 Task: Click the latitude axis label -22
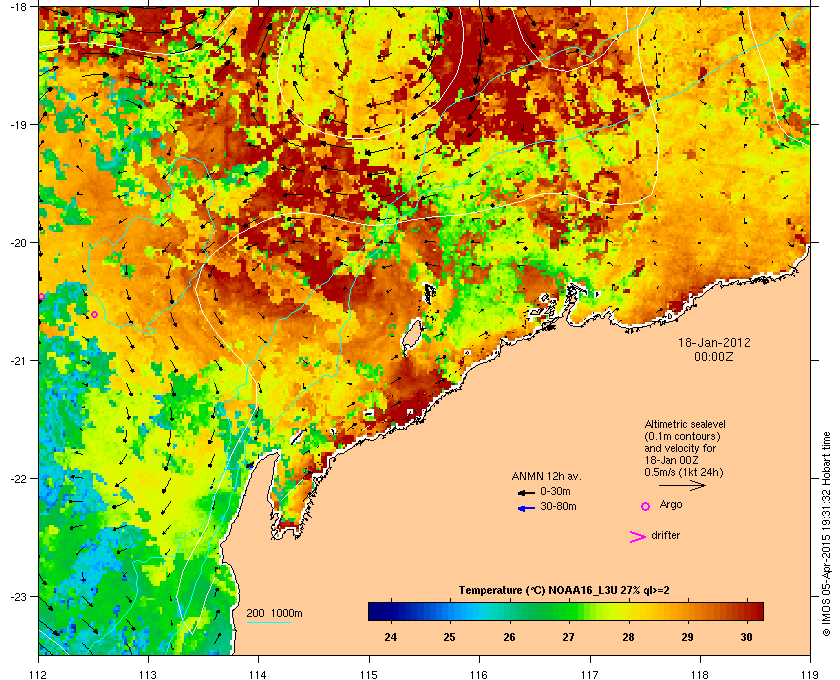click(x=18, y=479)
